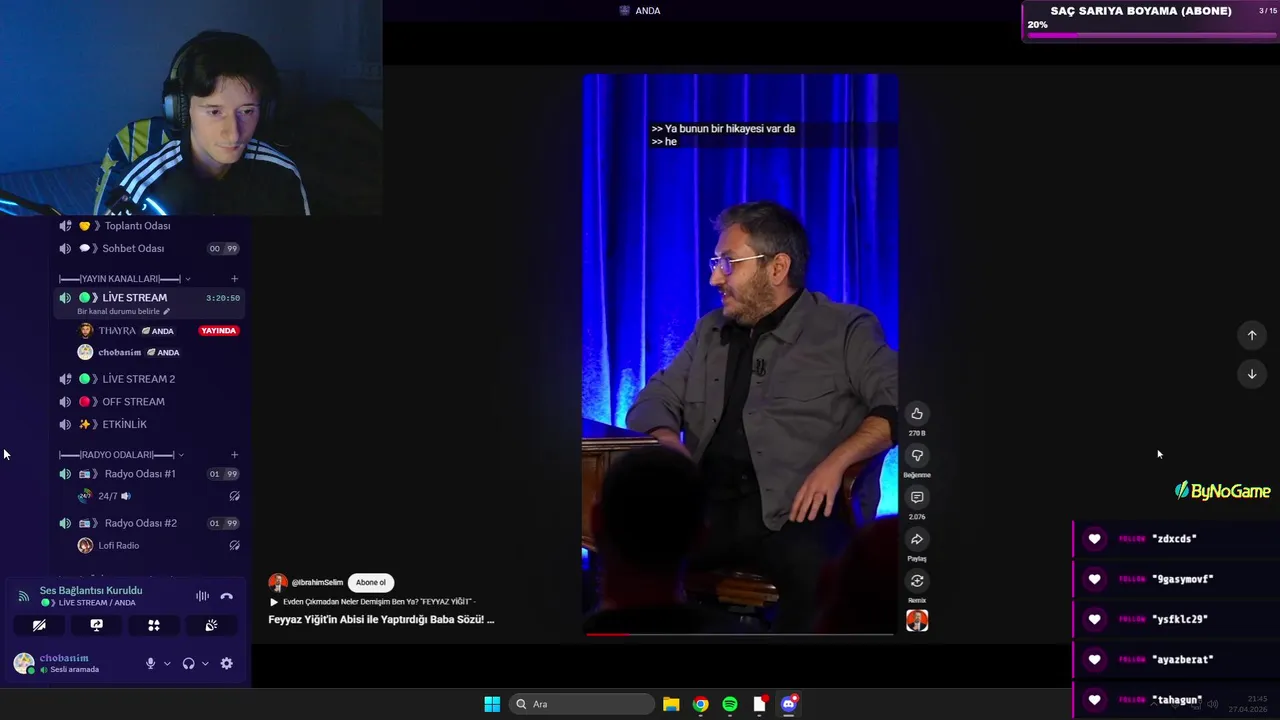Open noise suppression waveform icon
Image resolution: width=1280 pixels, height=720 pixels.
[202, 596]
